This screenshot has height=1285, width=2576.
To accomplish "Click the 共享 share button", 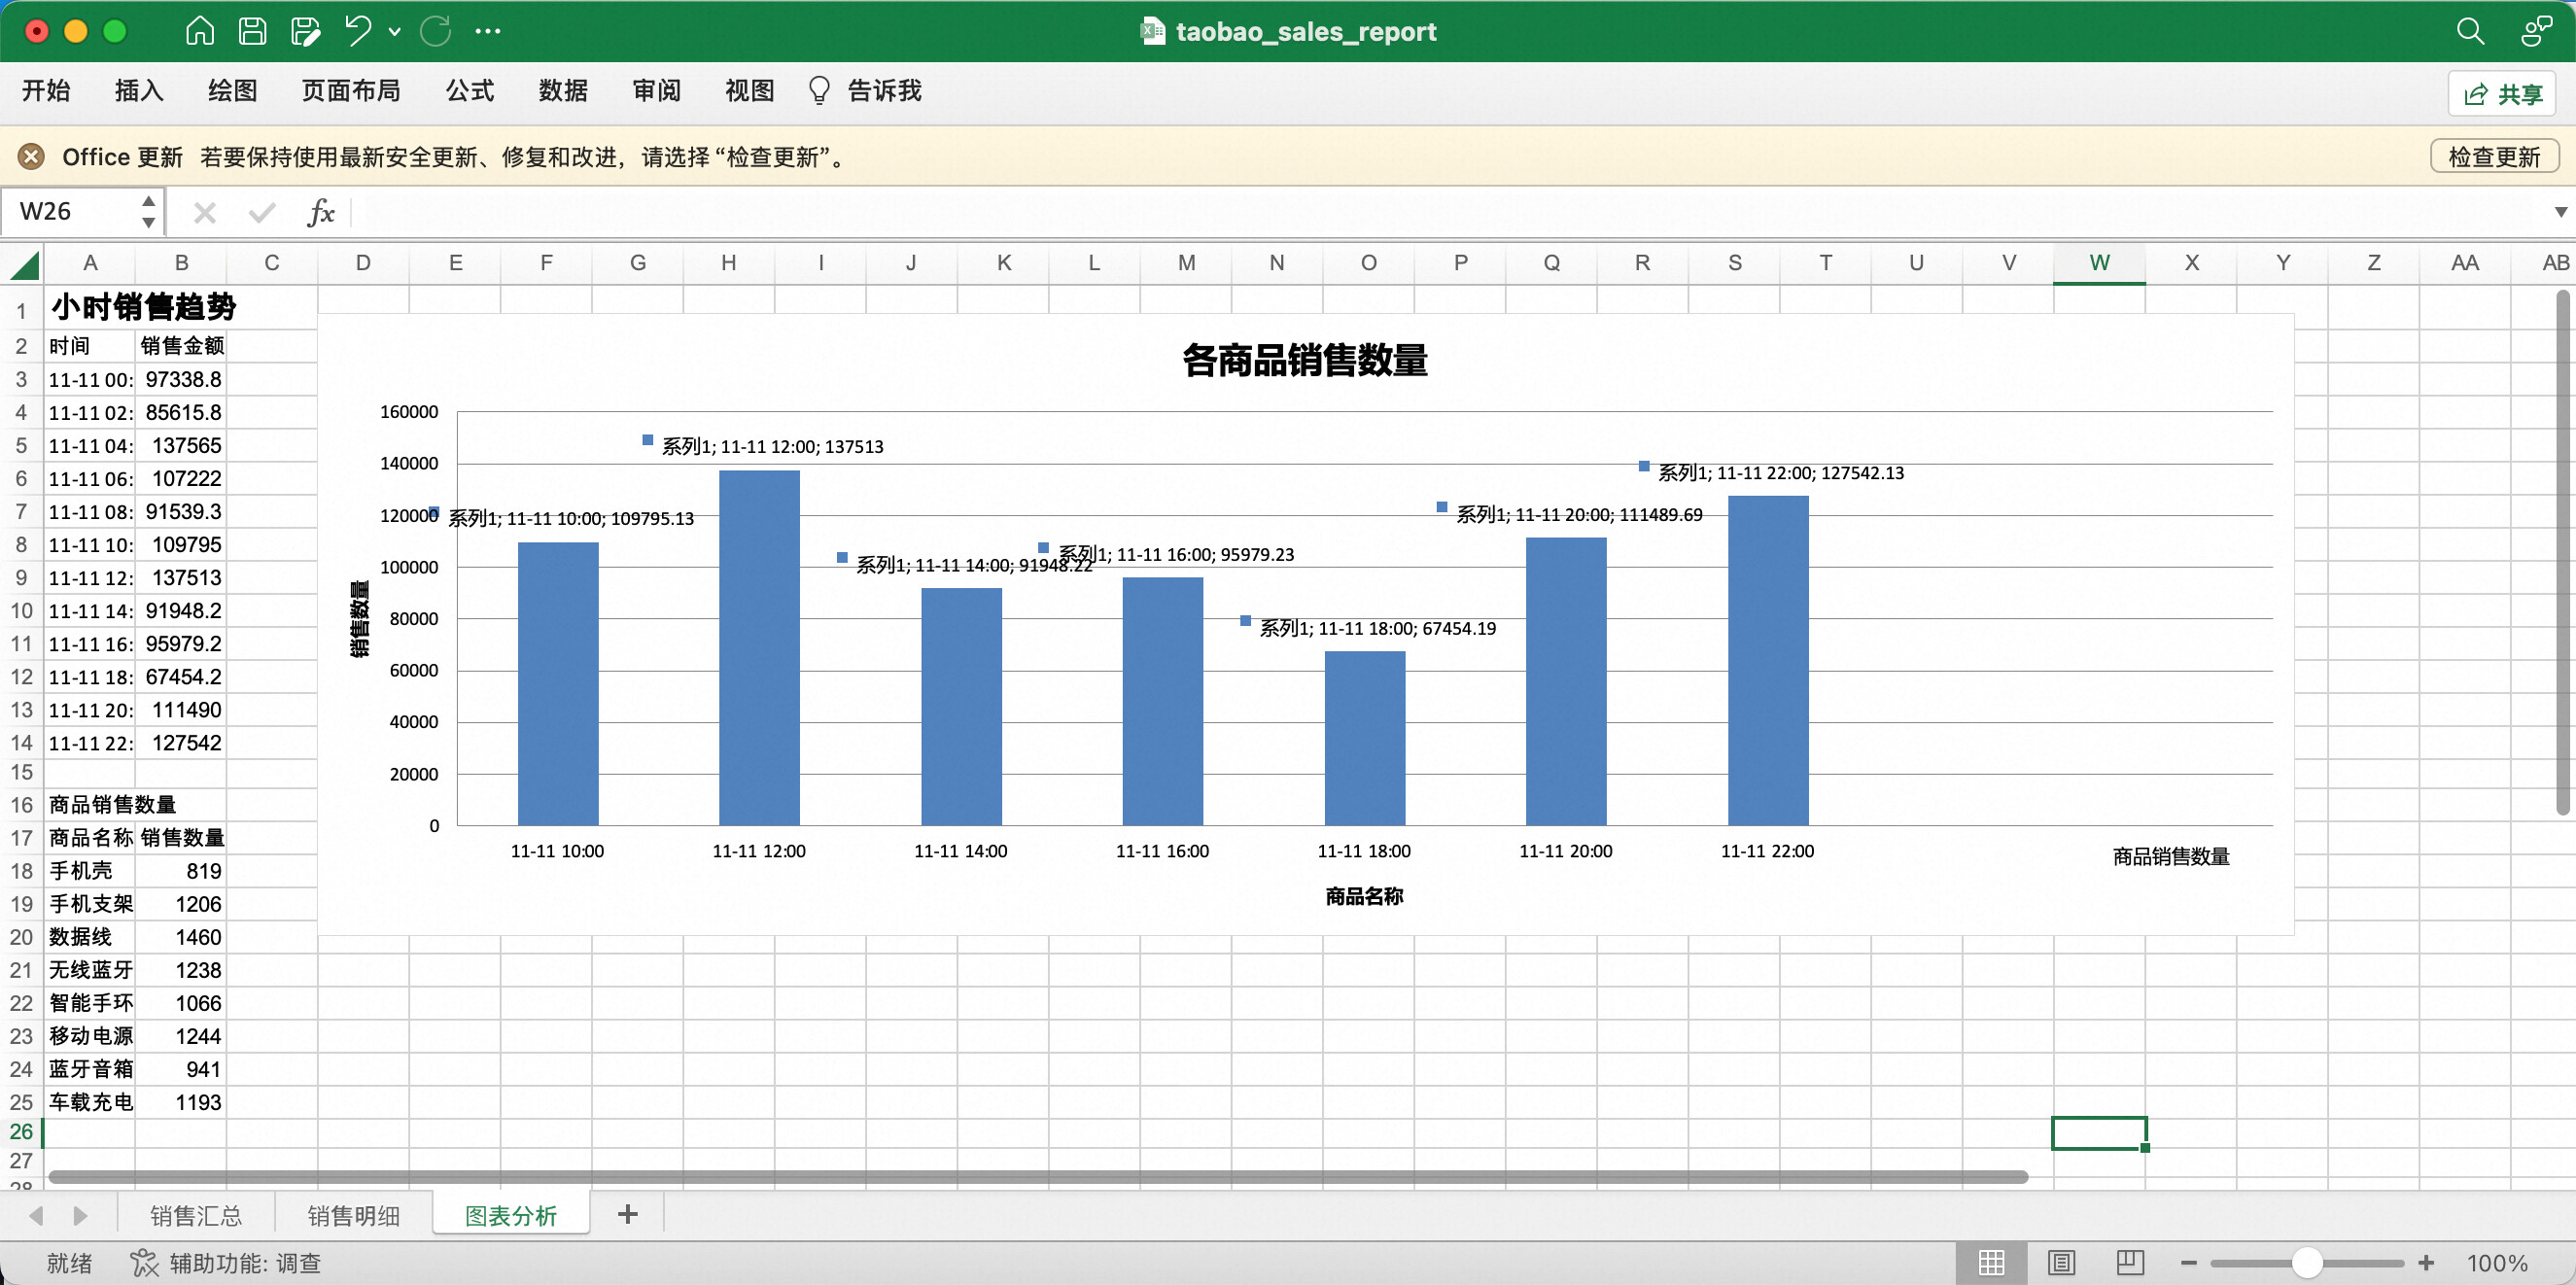I will click(2503, 94).
